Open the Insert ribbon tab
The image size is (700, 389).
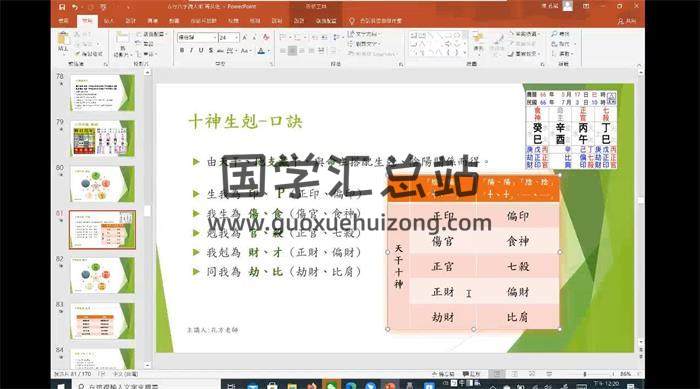(109, 21)
